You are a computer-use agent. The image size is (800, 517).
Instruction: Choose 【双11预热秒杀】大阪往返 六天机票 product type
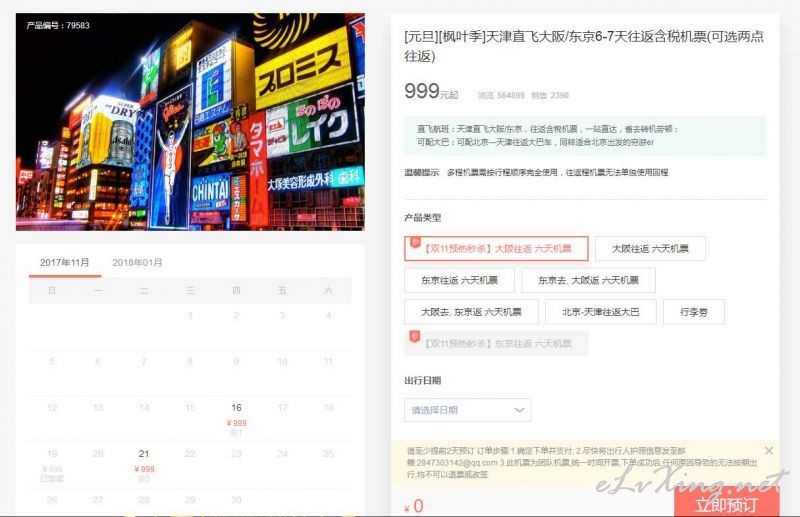[496, 249]
